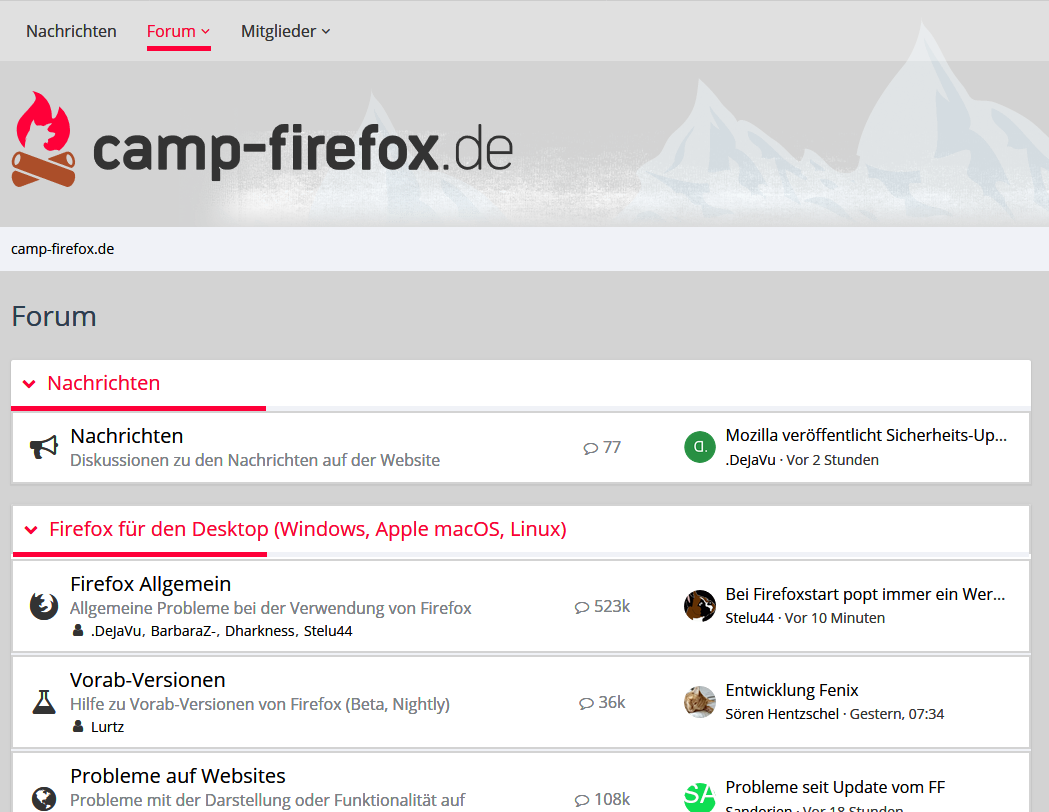Open Stelu44's avatar in Firefox Allgemein row
1049x812 pixels.
point(700,606)
